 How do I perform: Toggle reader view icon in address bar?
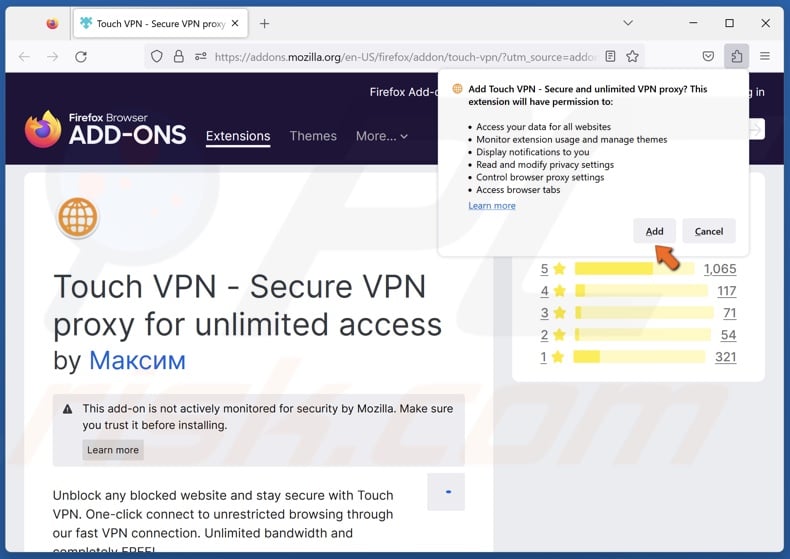(x=611, y=57)
